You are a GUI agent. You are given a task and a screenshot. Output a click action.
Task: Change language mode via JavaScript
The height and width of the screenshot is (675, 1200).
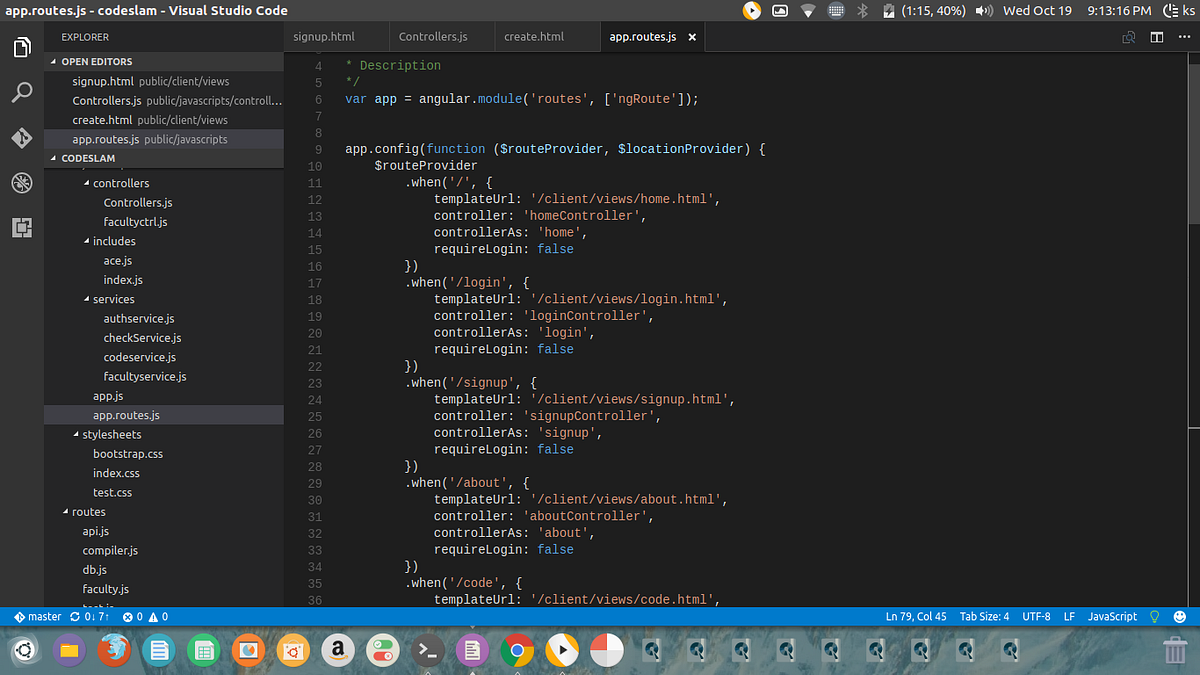[1112, 617]
